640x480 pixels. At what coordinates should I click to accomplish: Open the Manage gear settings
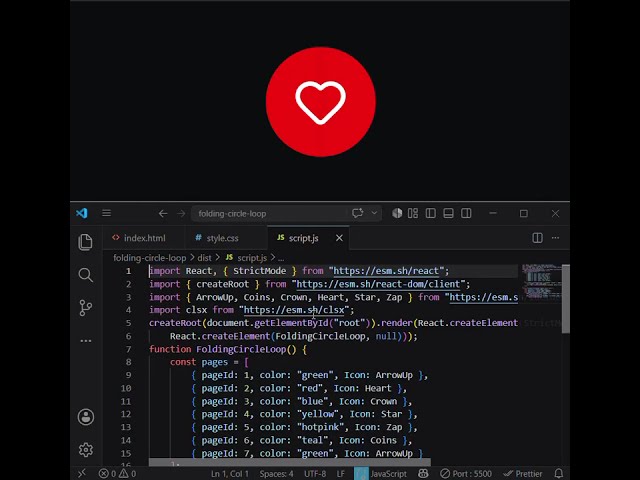pos(86,449)
